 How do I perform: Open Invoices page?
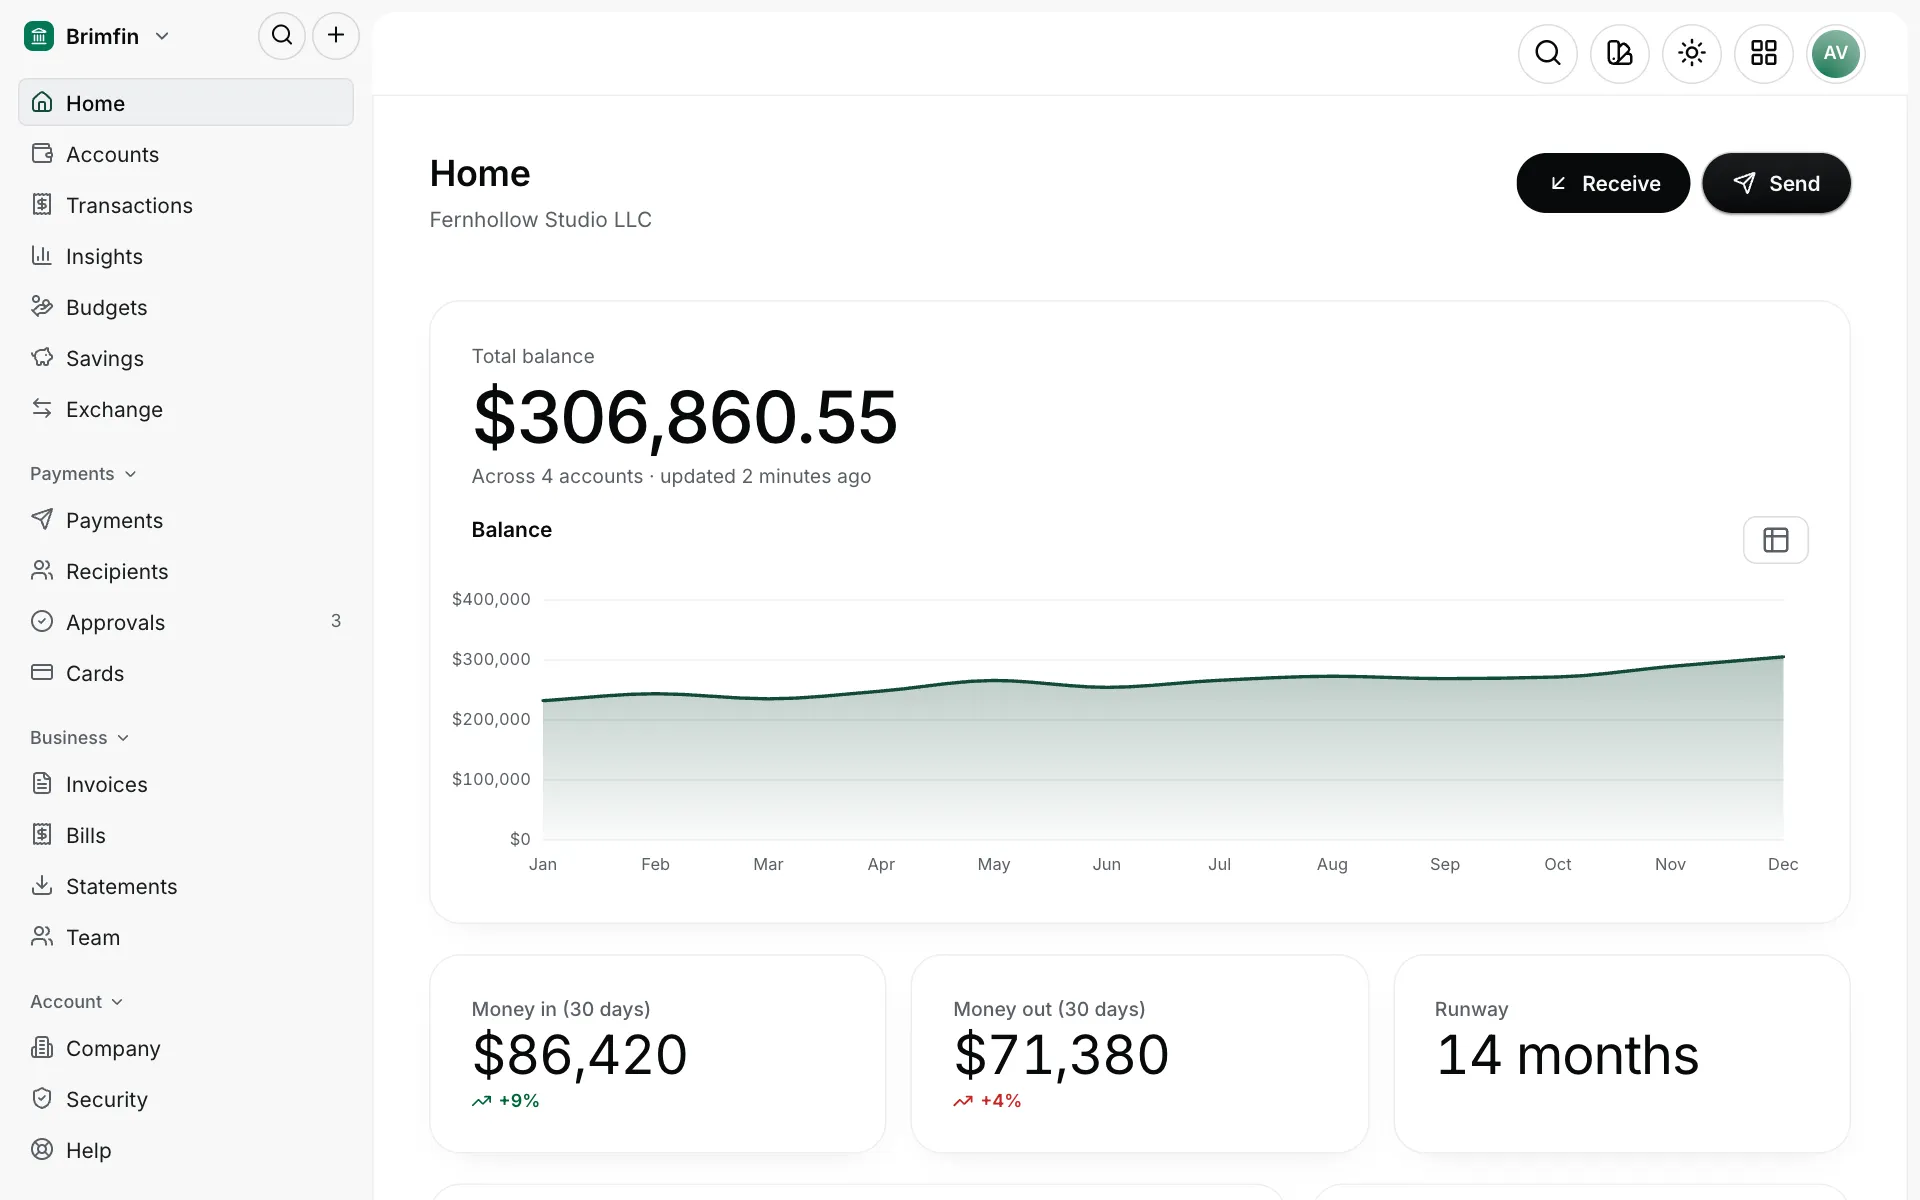click(x=186, y=784)
